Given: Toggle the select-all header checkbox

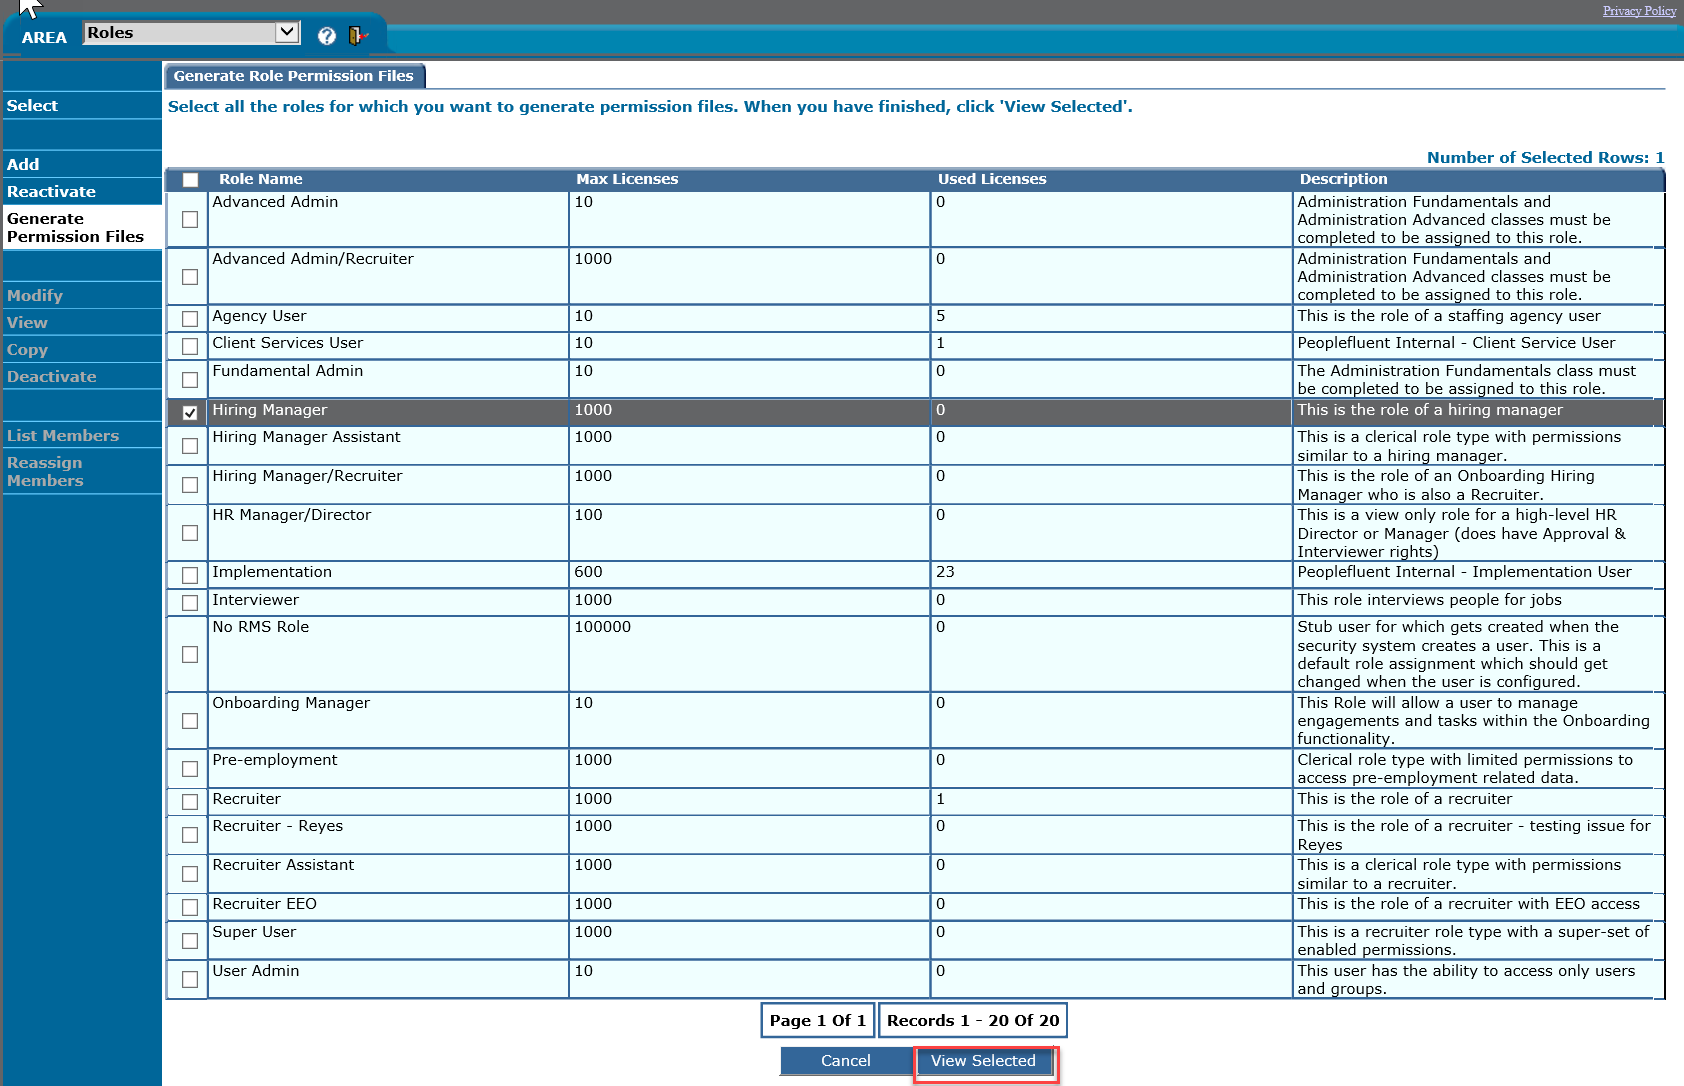Looking at the screenshot, I should coord(190,180).
